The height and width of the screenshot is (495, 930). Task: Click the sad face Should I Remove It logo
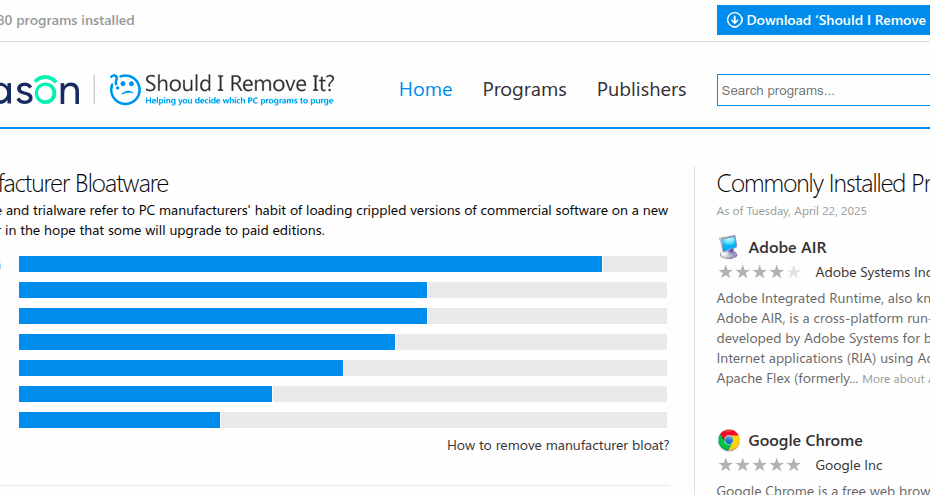coord(125,90)
